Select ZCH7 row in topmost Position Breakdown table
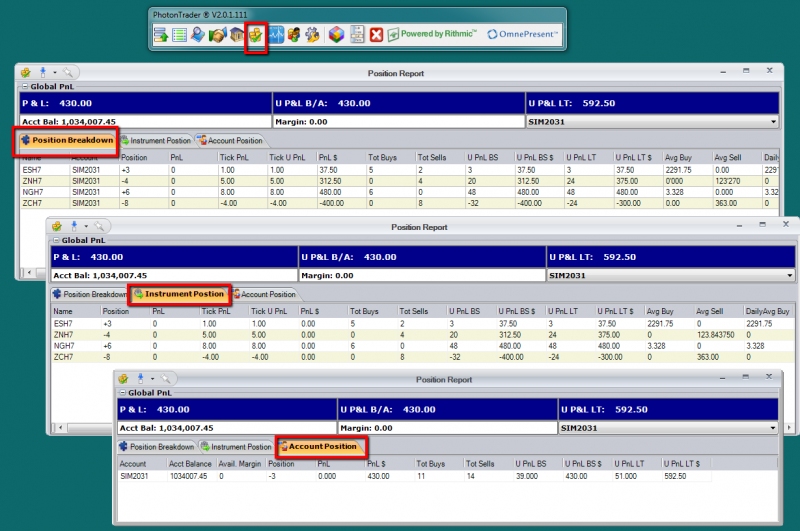Screen dimensions: 800x531 pyautogui.click(x=399, y=203)
